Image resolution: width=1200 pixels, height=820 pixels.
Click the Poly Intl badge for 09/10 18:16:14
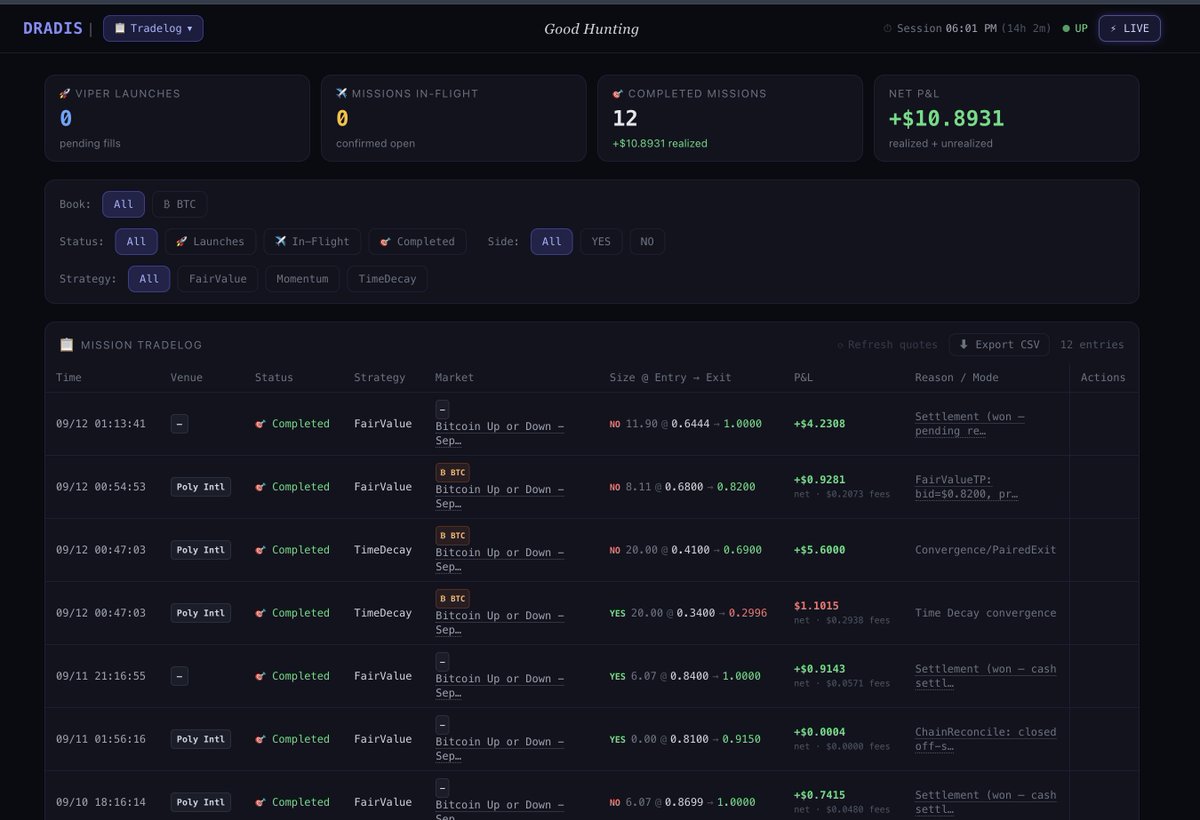click(x=201, y=802)
